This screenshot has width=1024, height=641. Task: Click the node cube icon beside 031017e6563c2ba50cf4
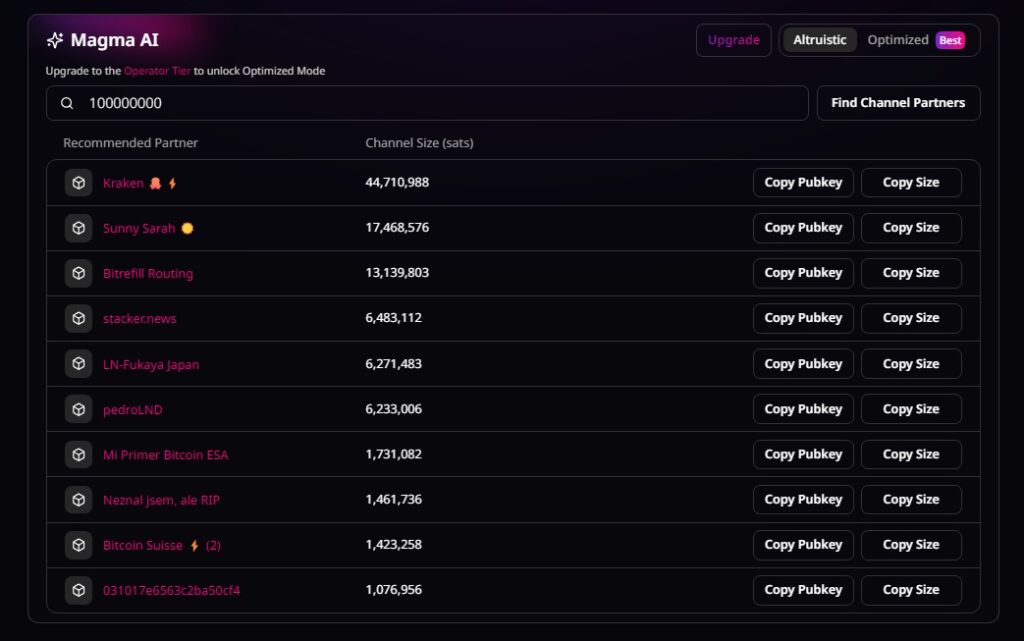(78, 590)
